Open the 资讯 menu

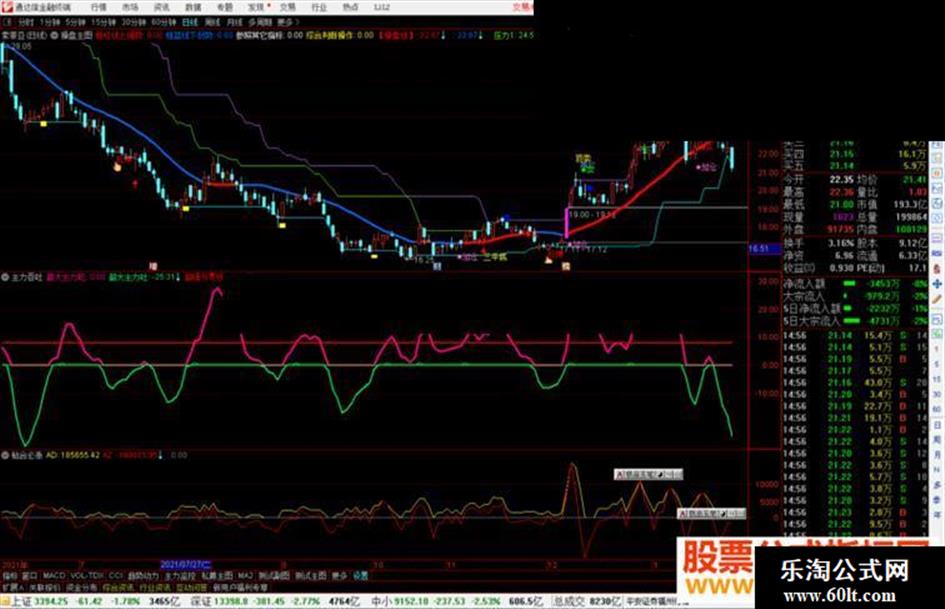[162, 7]
